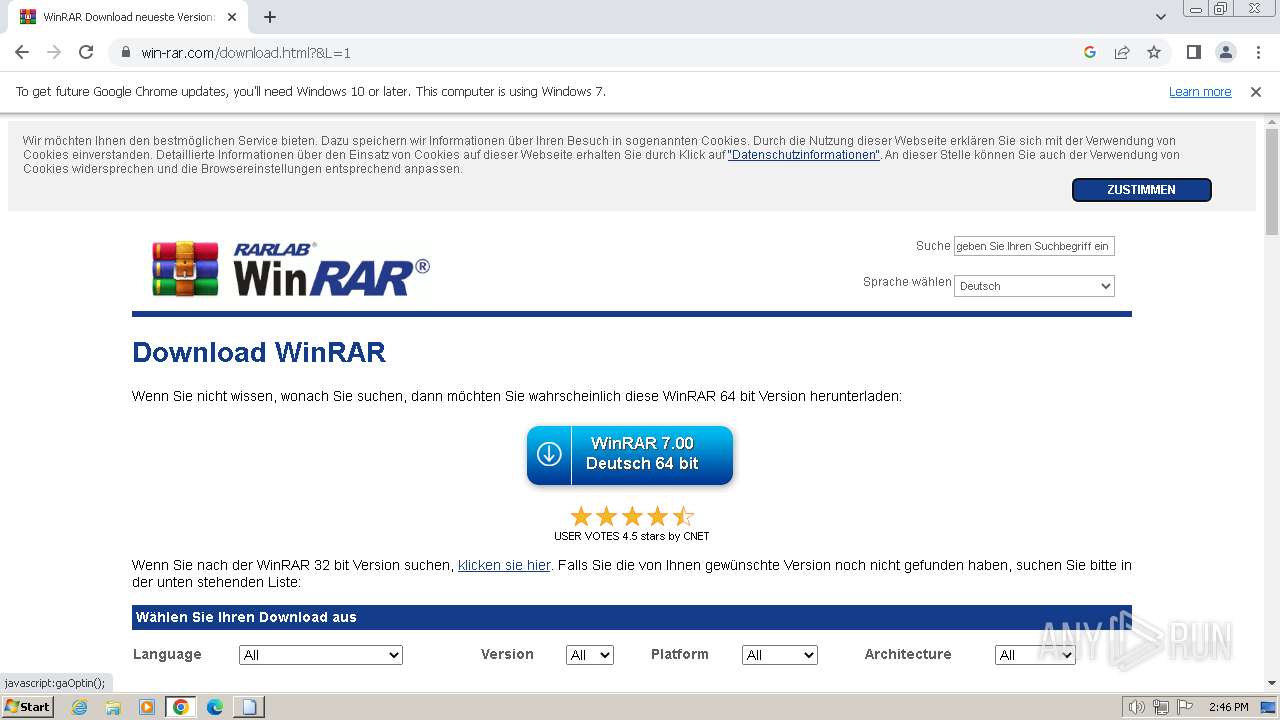Click the address bar URL

coord(246,53)
